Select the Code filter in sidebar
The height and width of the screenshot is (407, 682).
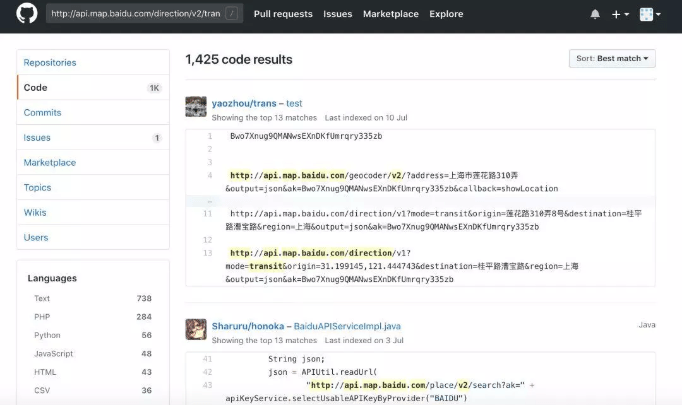pos(93,87)
